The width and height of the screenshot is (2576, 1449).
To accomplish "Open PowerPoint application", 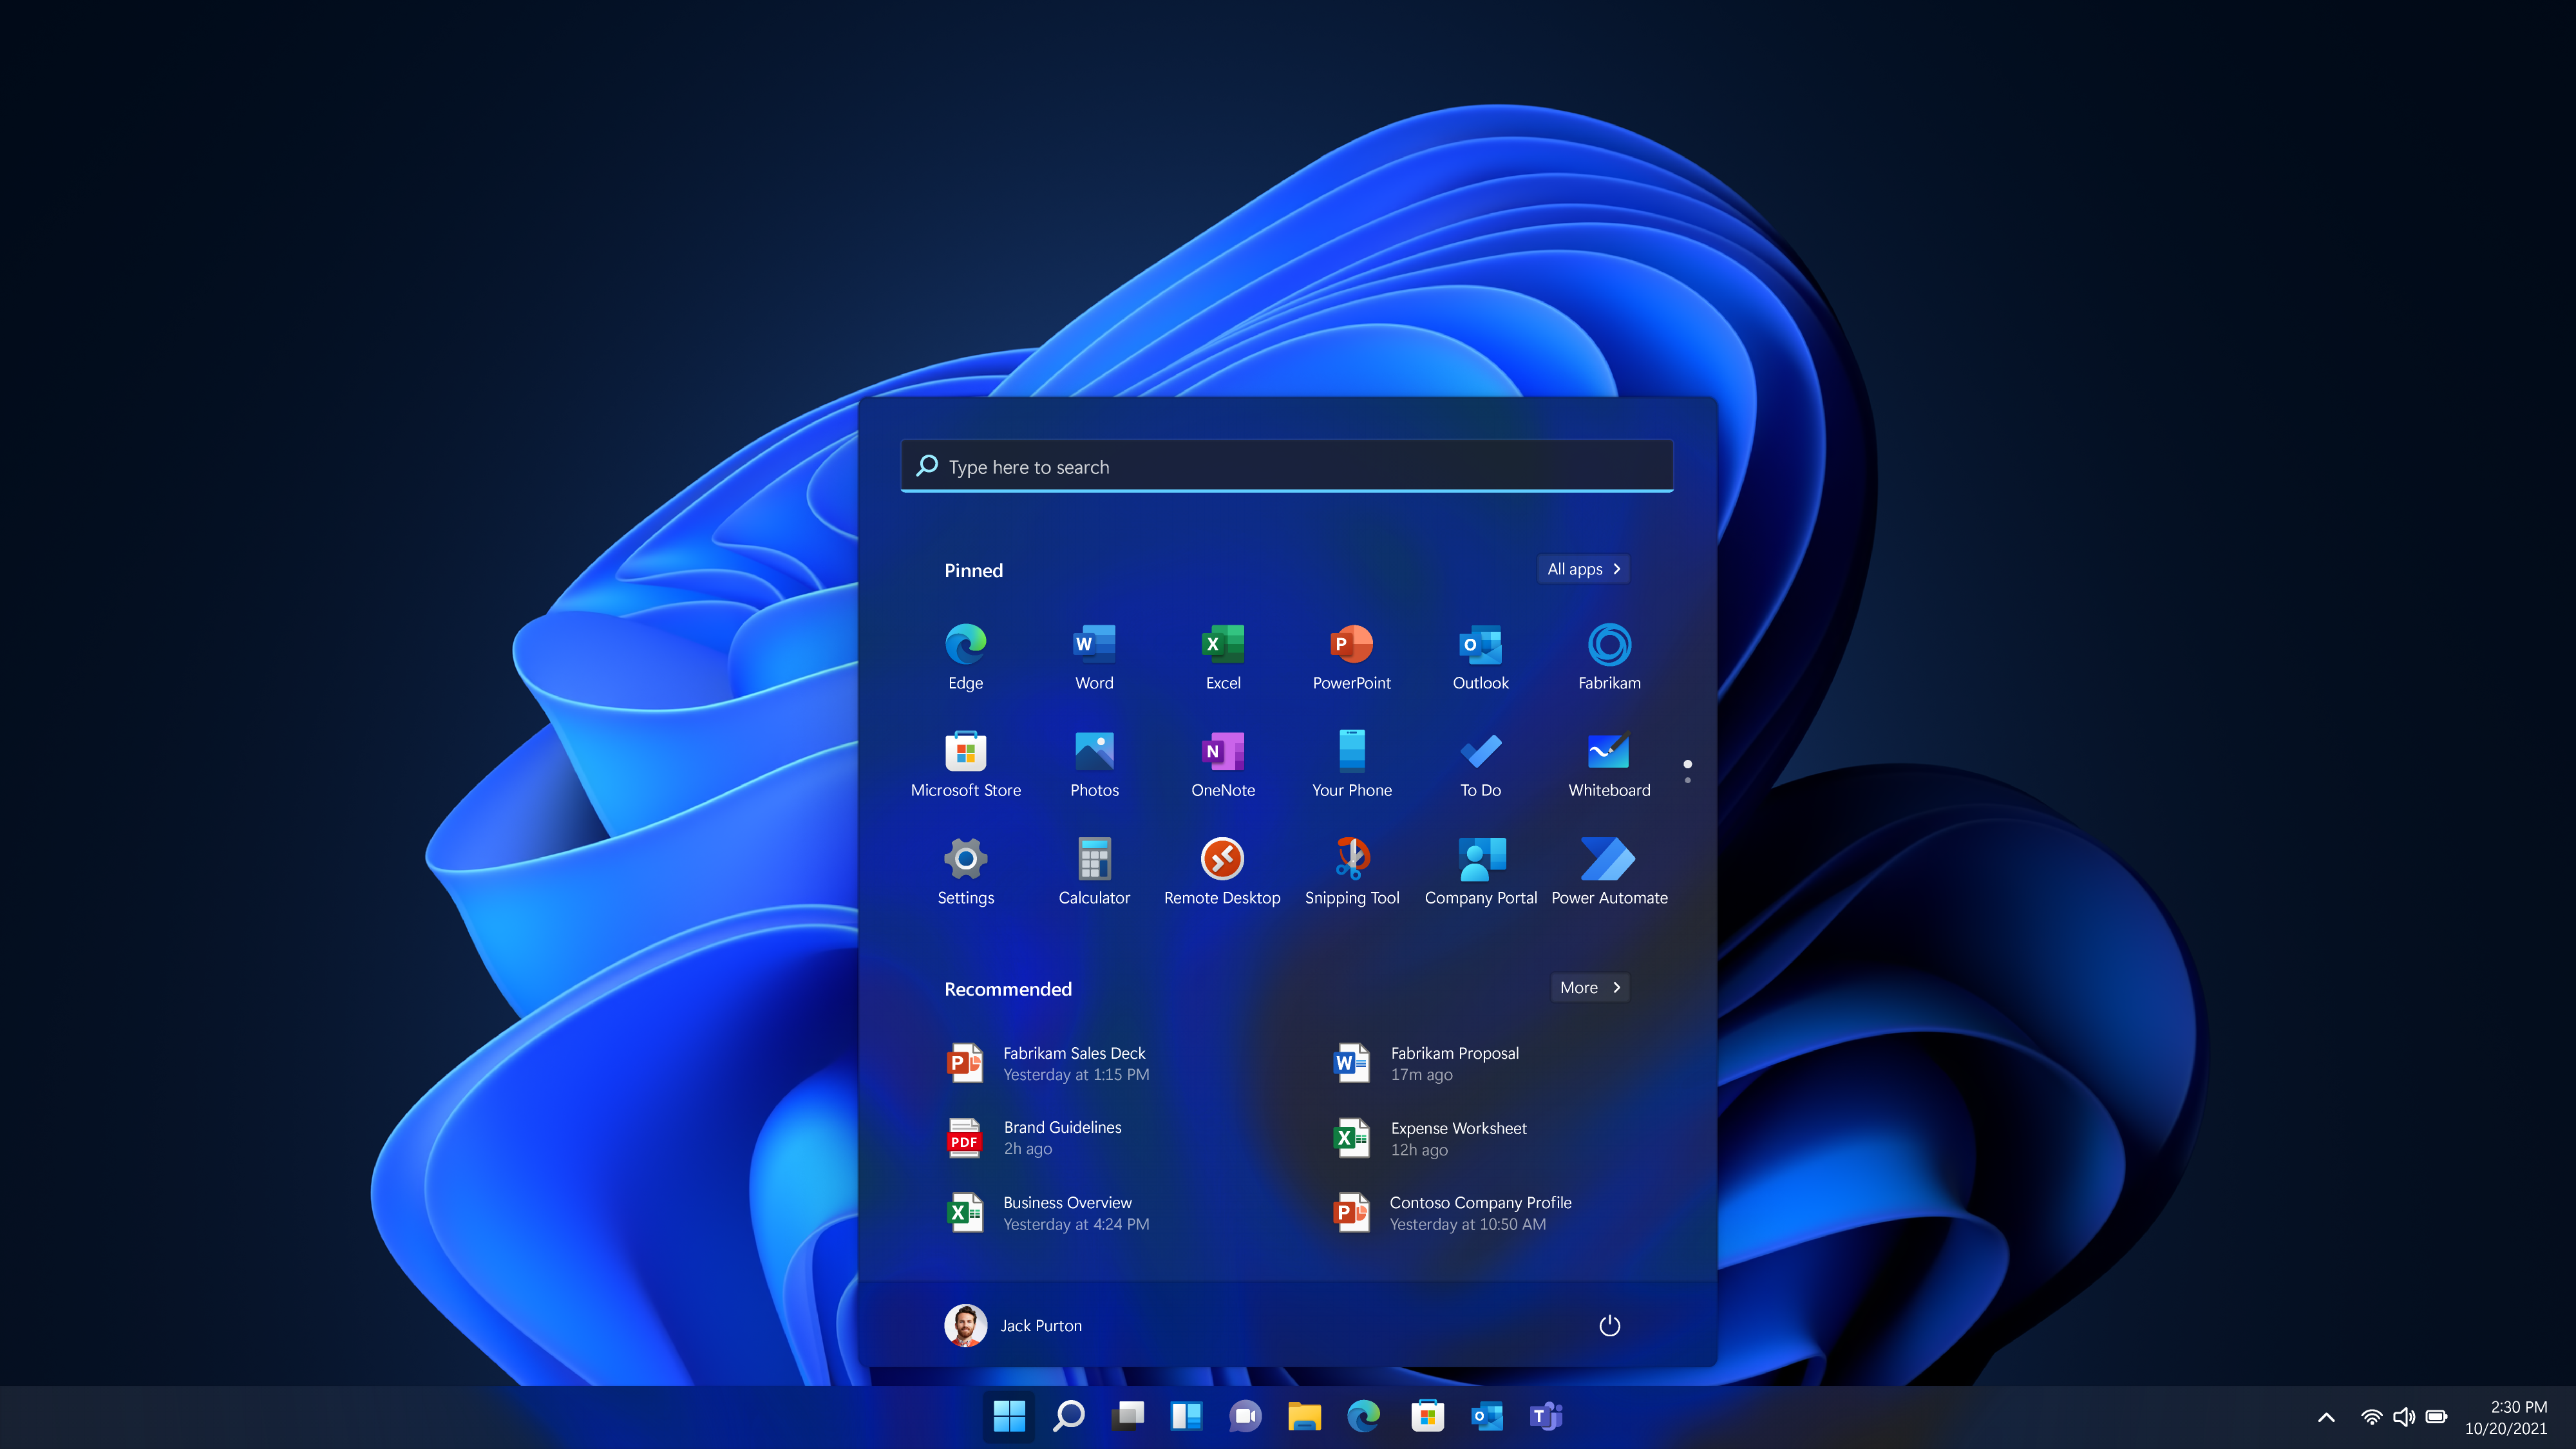I will 1352,656.
